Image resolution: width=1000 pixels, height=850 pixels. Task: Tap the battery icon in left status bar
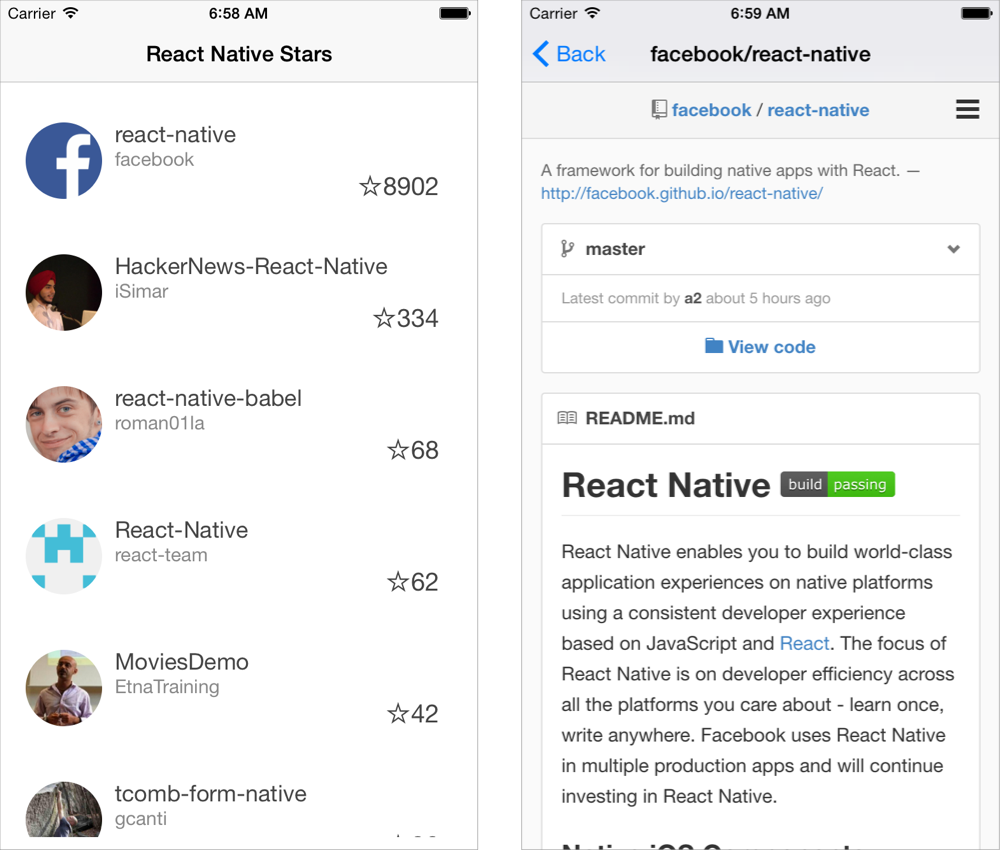tap(455, 13)
